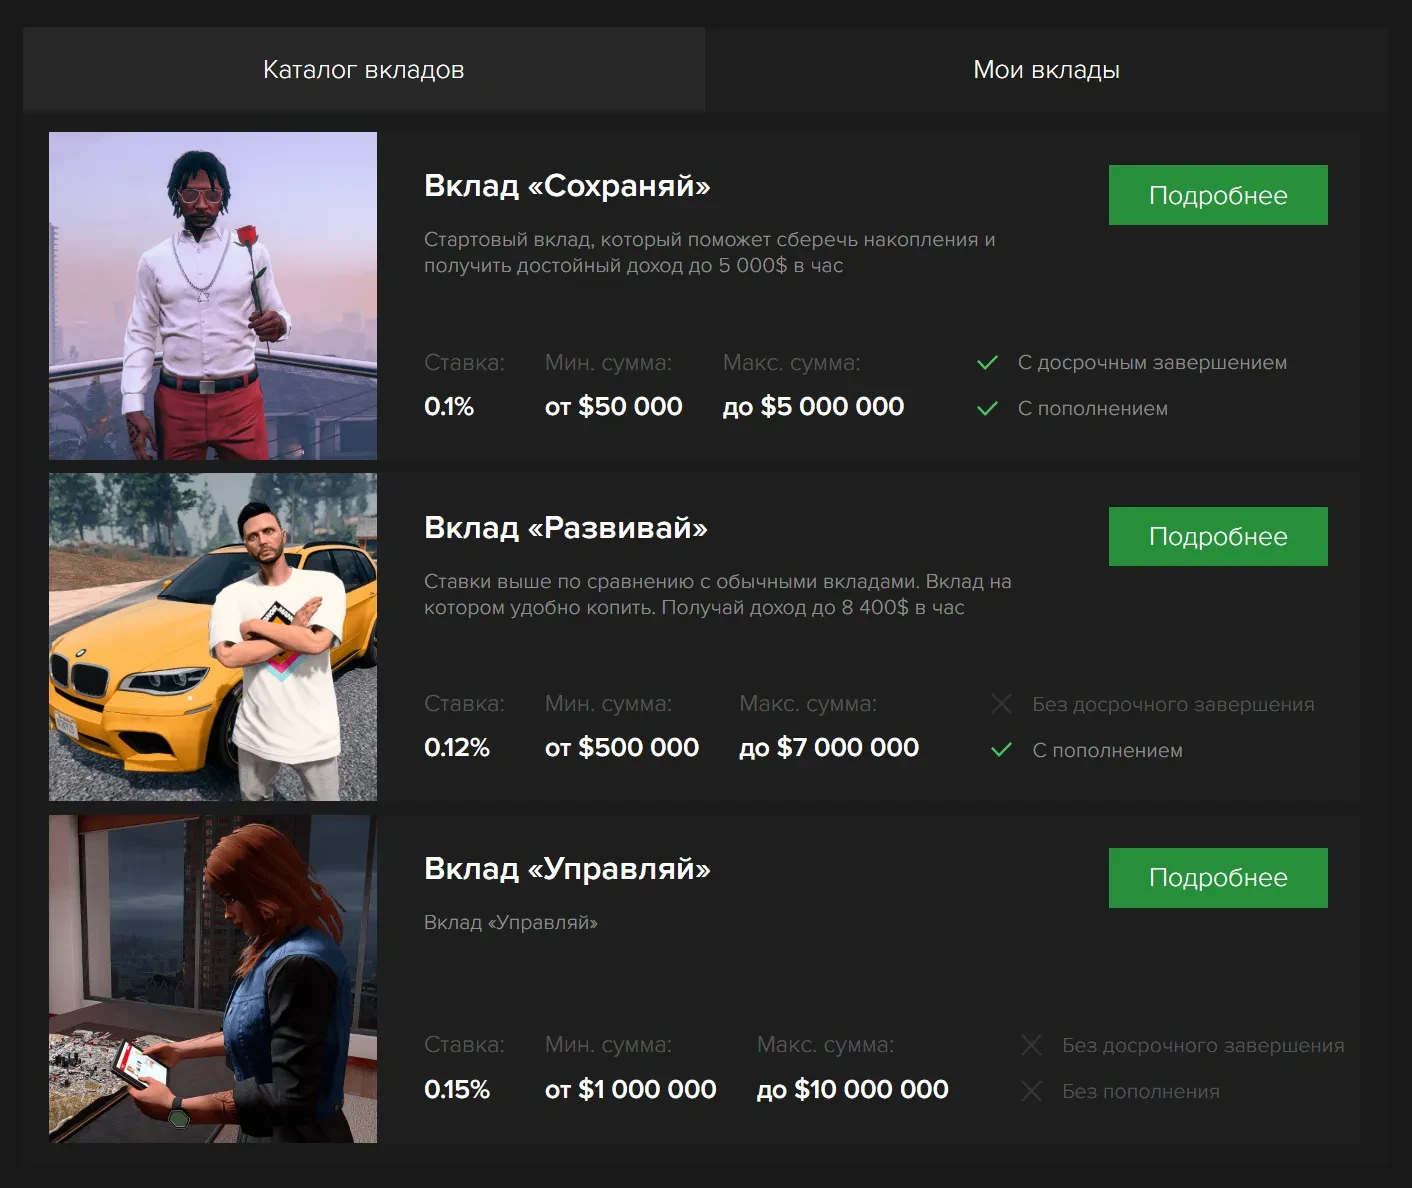Click the description starting Стартовый вклад
Screen dimensions: 1412x1188
click(710, 252)
